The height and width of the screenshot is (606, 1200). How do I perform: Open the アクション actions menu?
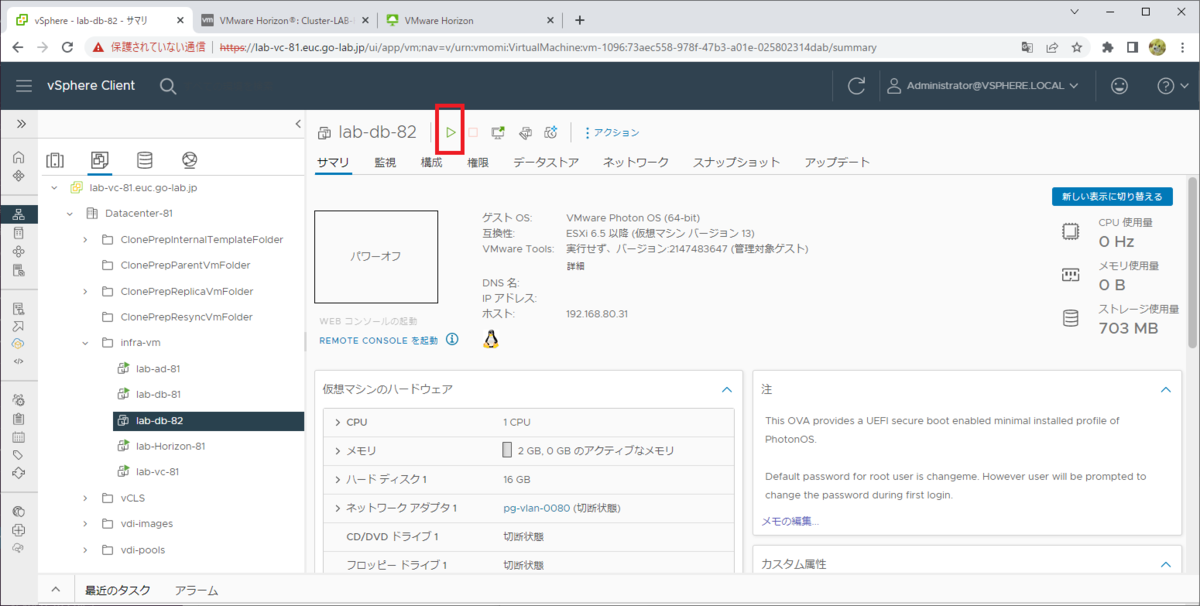tap(612, 132)
